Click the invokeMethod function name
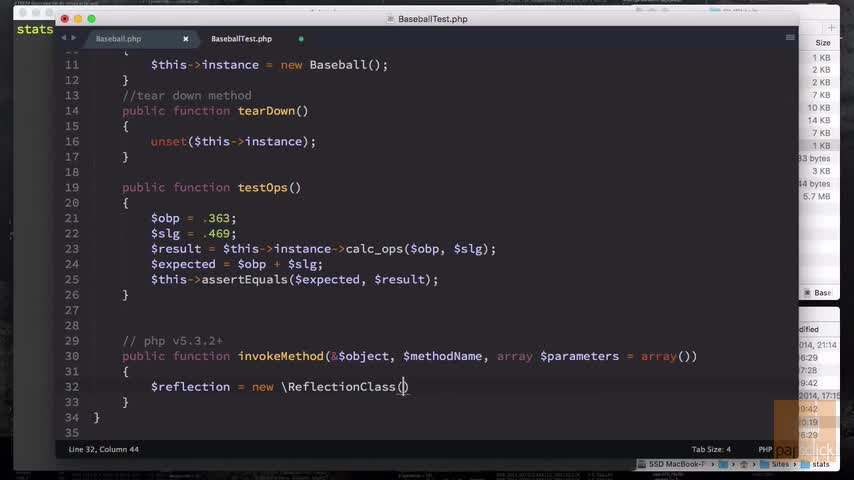Image resolution: width=854 pixels, height=480 pixels. pyautogui.click(x=281, y=356)
